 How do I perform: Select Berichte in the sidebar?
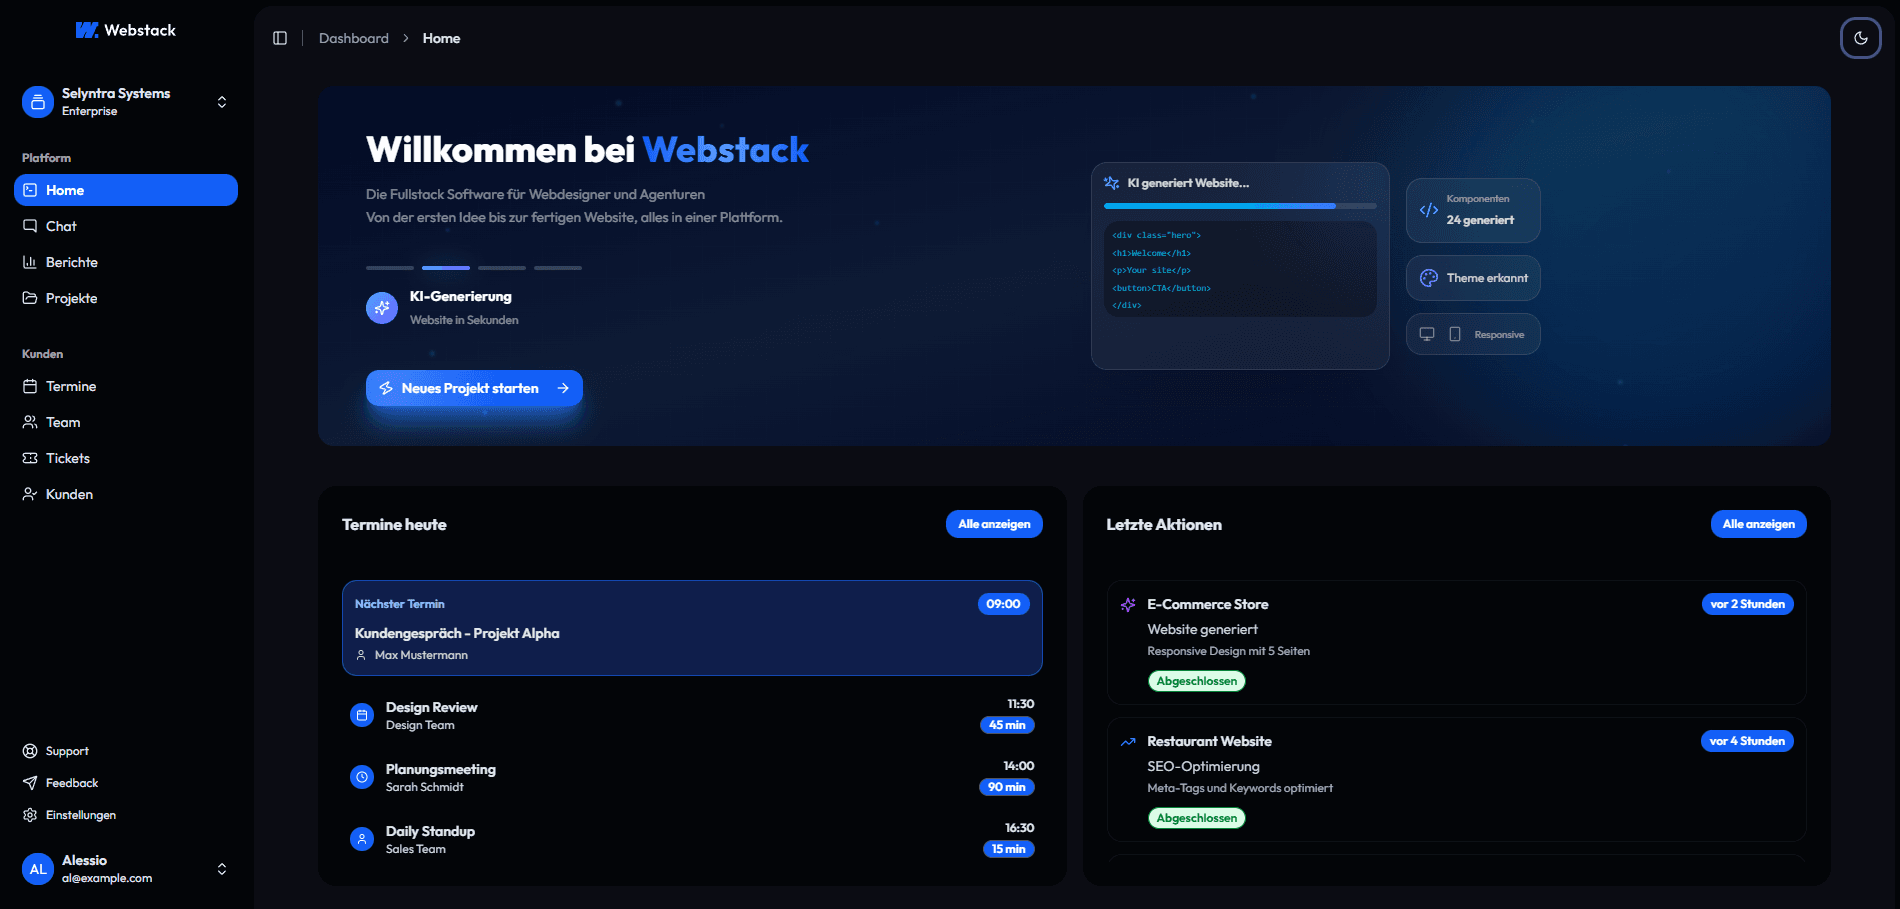71,262
